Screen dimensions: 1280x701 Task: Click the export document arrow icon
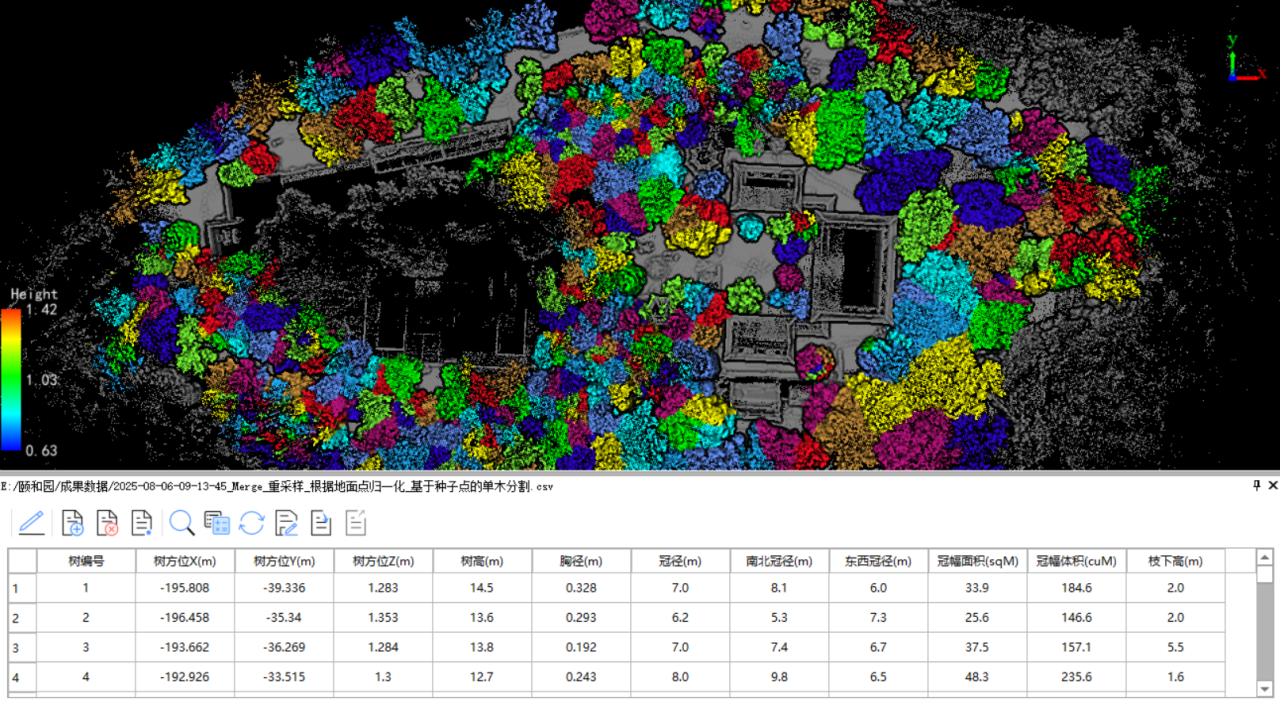(x=321, y=522)
